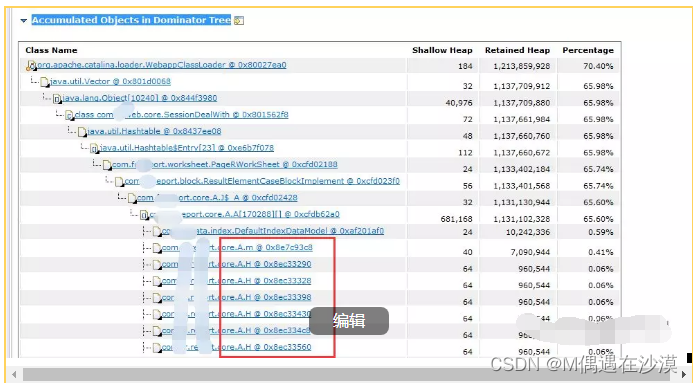Open the java.util.Hashtable @ 0x8437ee08 link
Screen dimensions: 693x383
(x=154, y=131)
